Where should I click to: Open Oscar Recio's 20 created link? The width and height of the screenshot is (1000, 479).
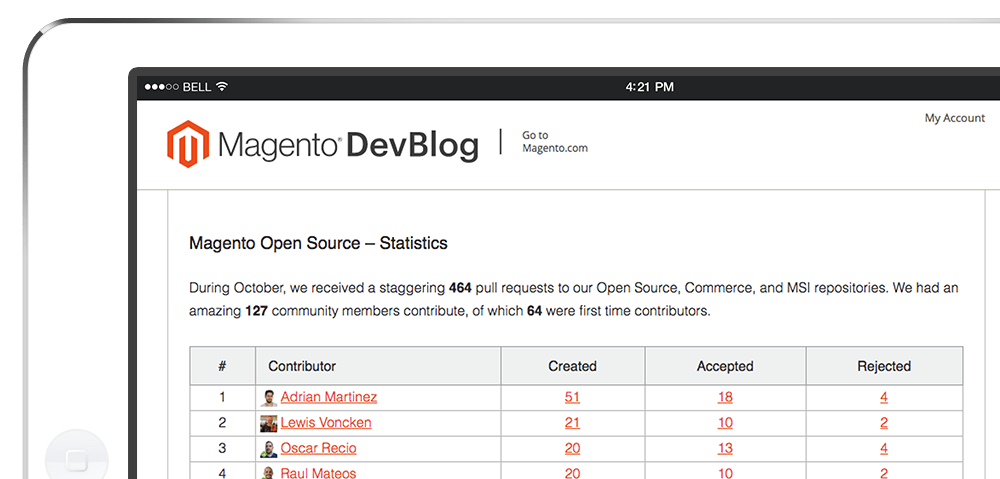click(572, 448)
